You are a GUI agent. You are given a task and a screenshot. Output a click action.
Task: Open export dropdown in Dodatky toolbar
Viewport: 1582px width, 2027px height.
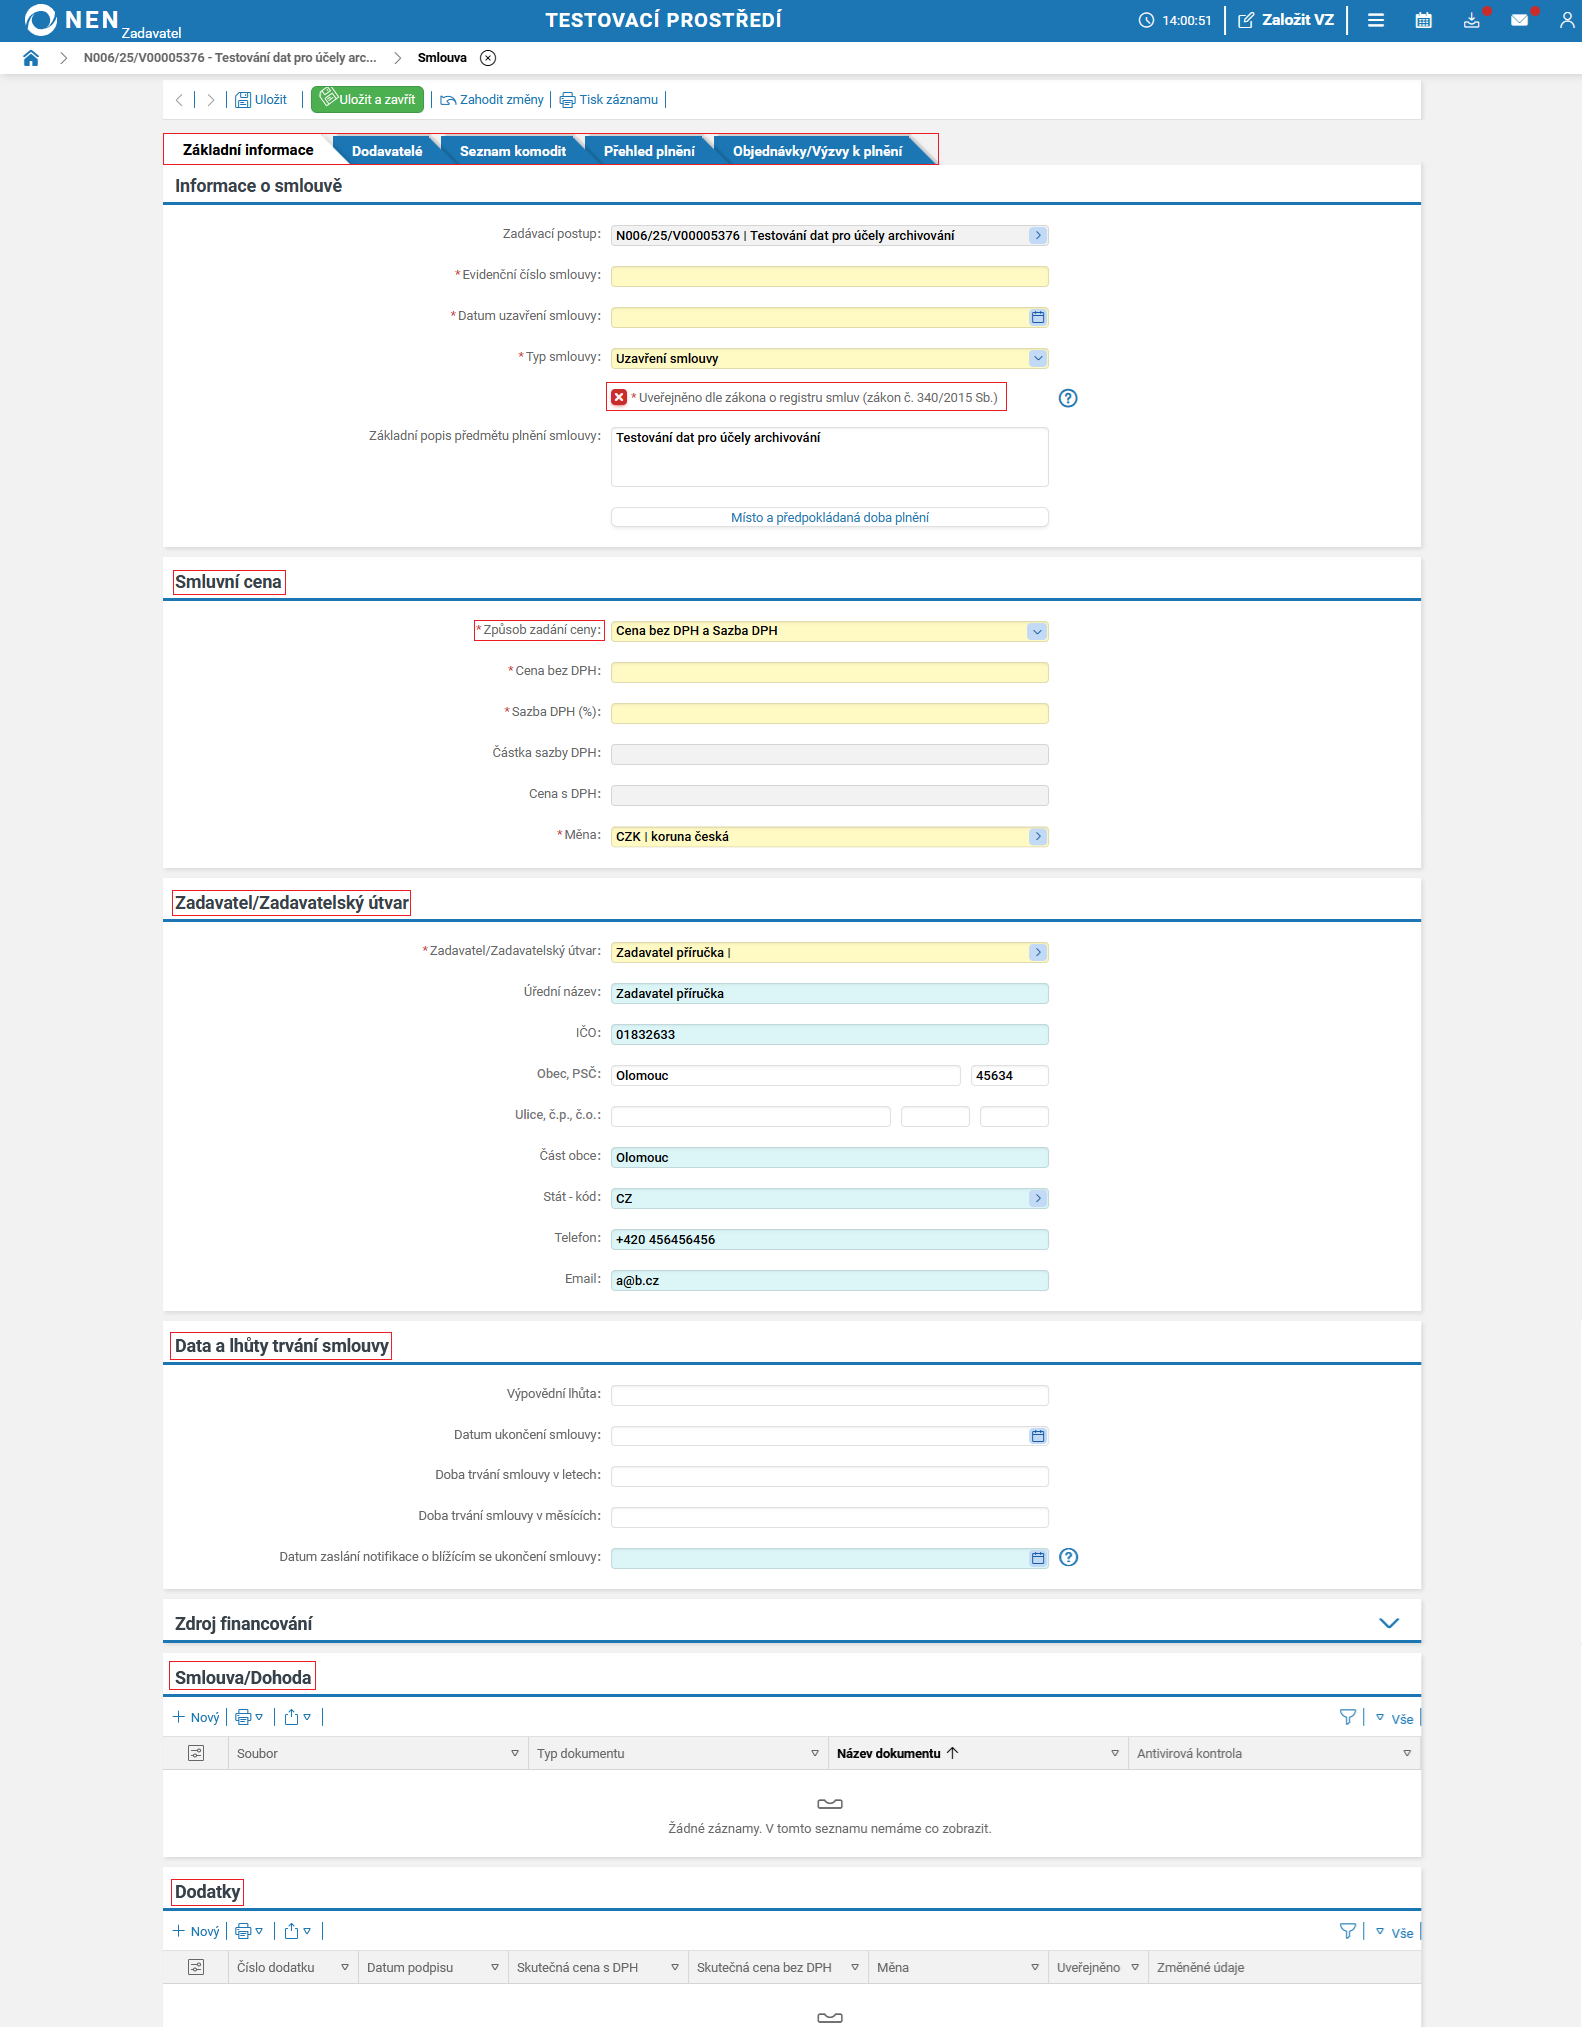[298, 1931]
